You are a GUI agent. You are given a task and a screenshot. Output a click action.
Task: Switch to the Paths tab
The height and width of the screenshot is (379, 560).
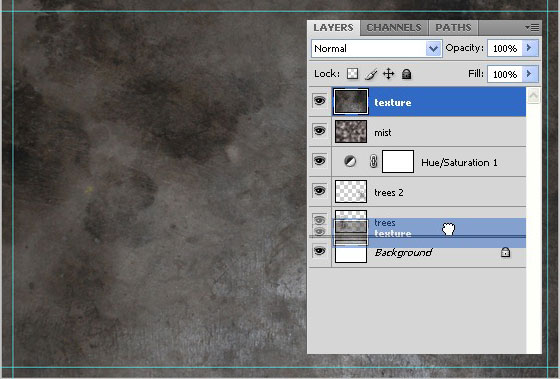453,28
